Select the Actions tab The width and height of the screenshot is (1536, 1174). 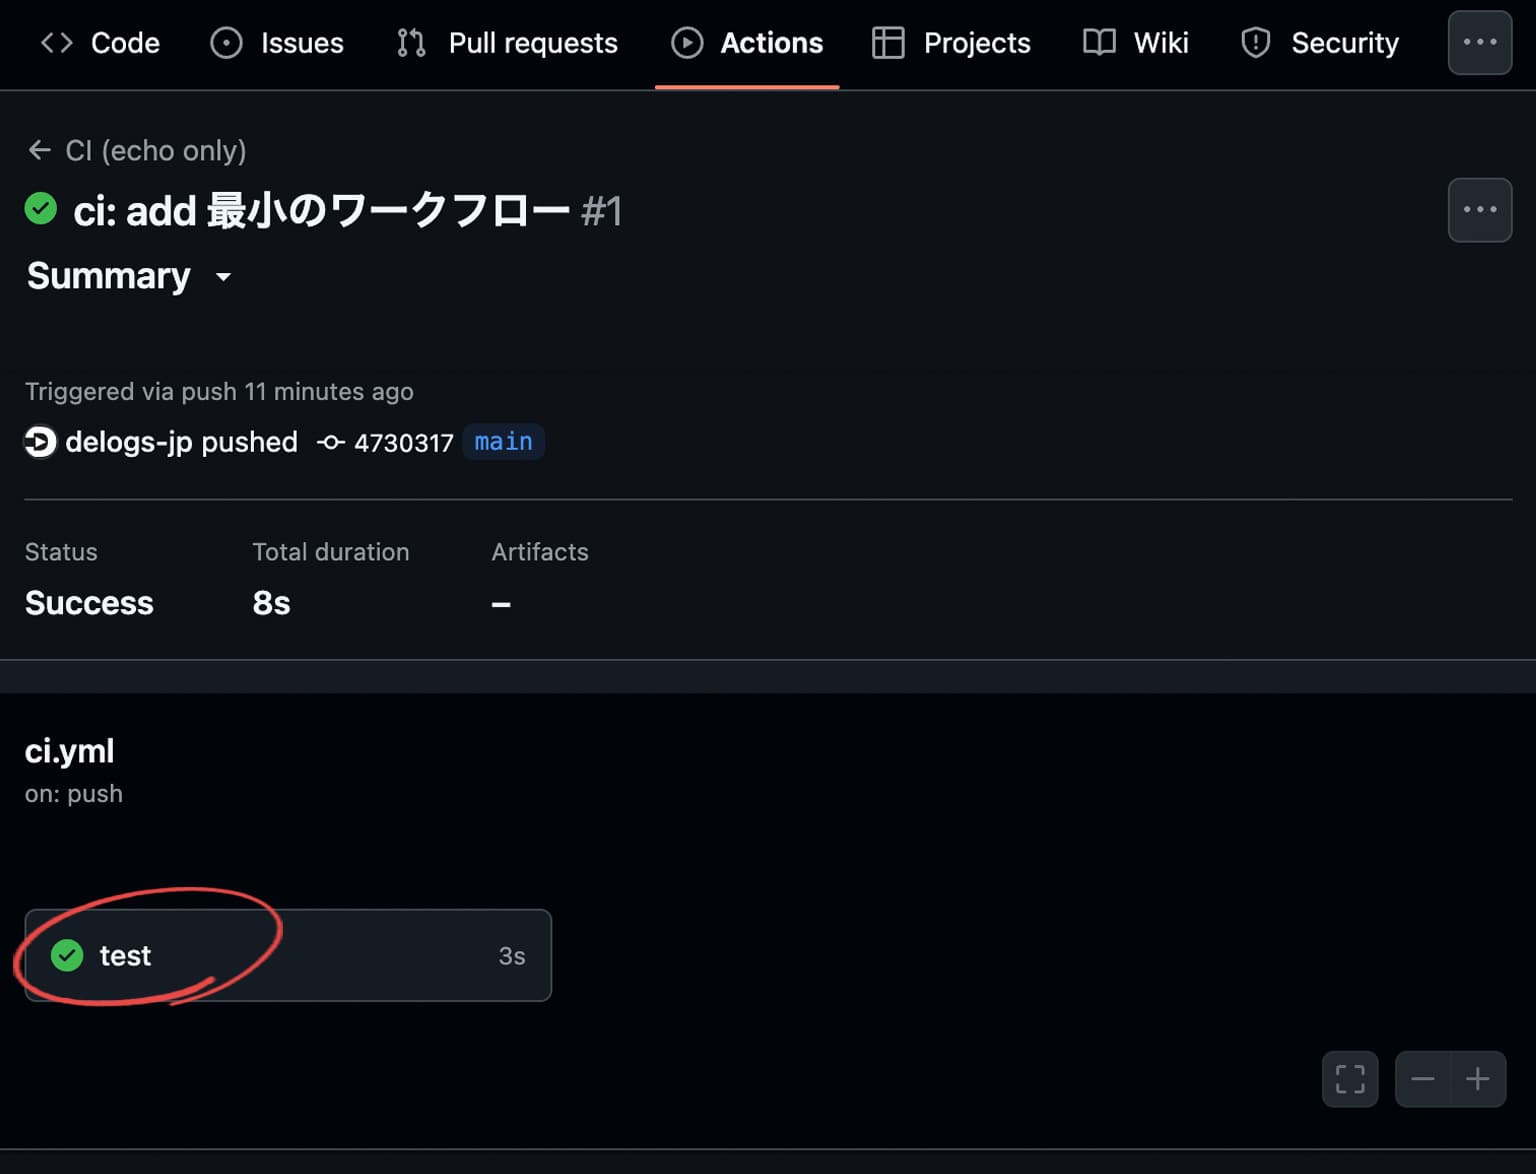click(x=747, y=43)
